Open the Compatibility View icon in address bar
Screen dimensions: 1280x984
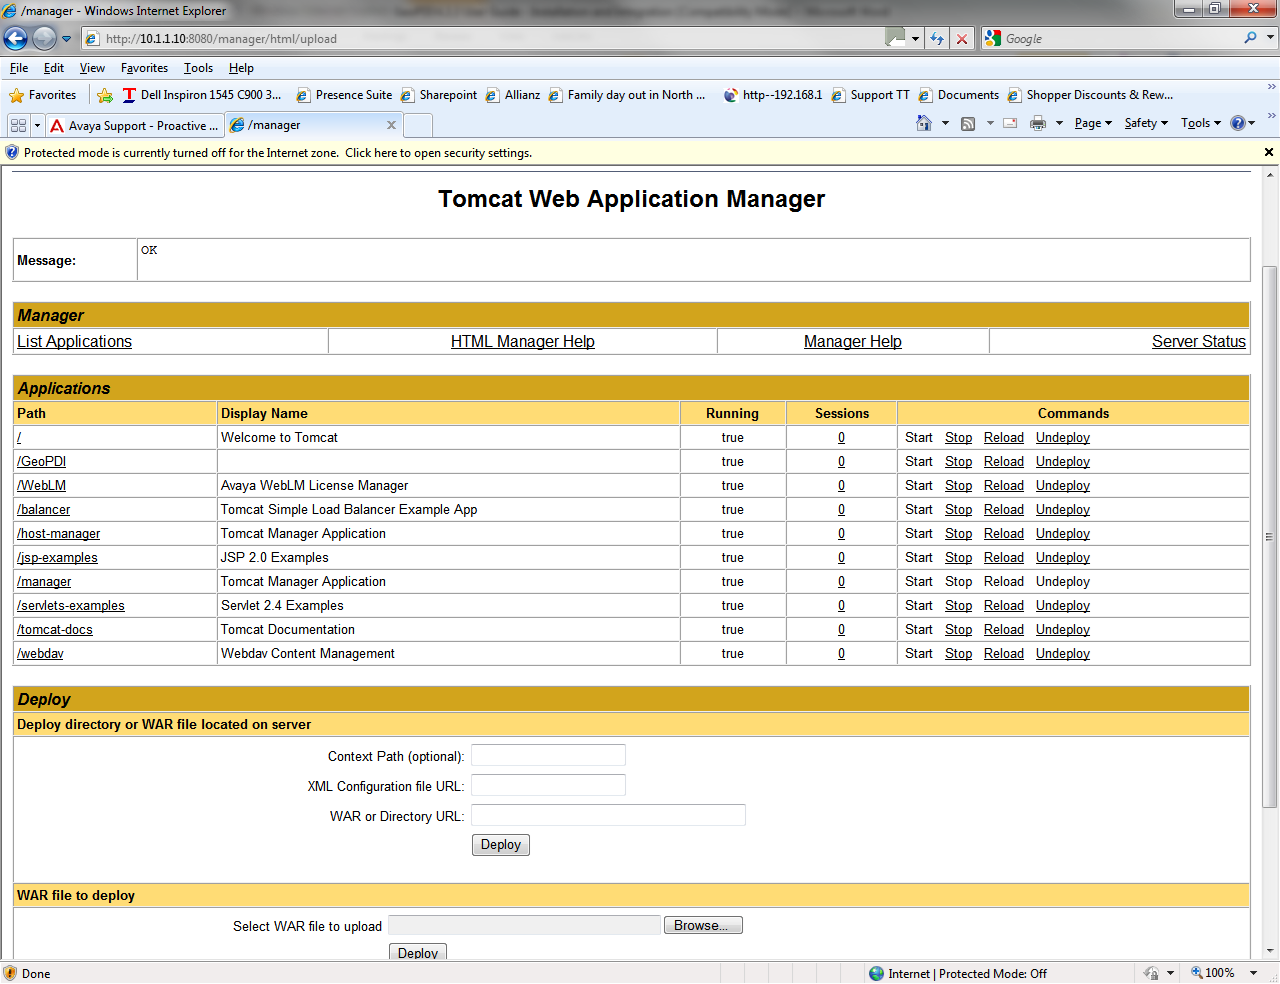895,37
